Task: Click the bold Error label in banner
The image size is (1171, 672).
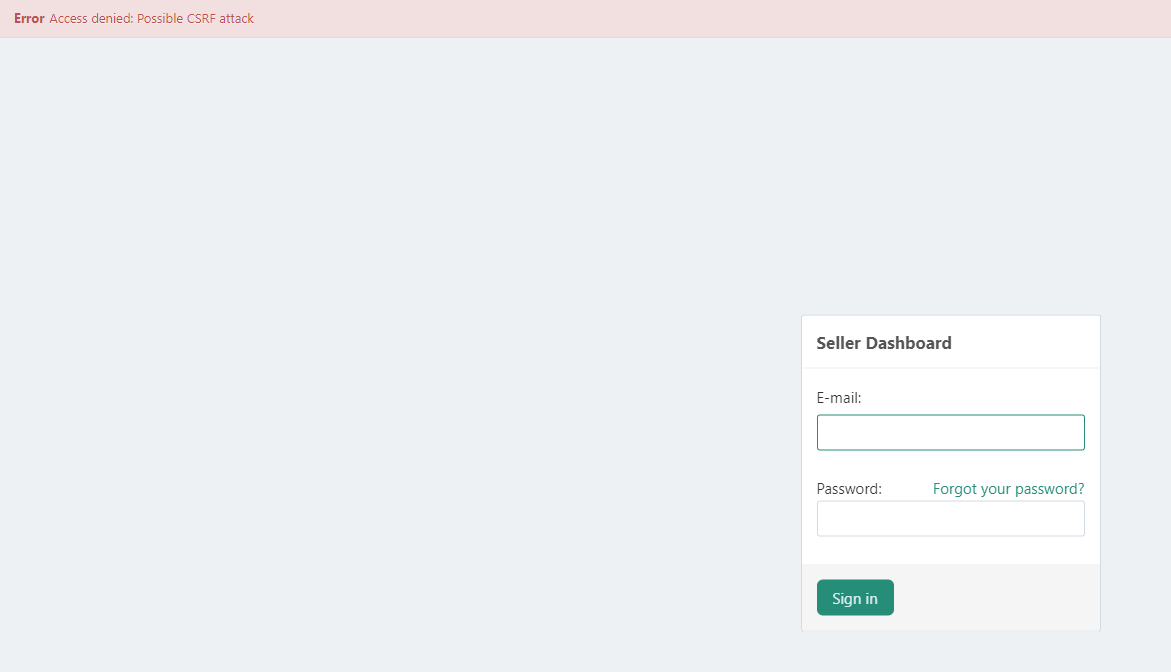Action: tap(29, 19)
